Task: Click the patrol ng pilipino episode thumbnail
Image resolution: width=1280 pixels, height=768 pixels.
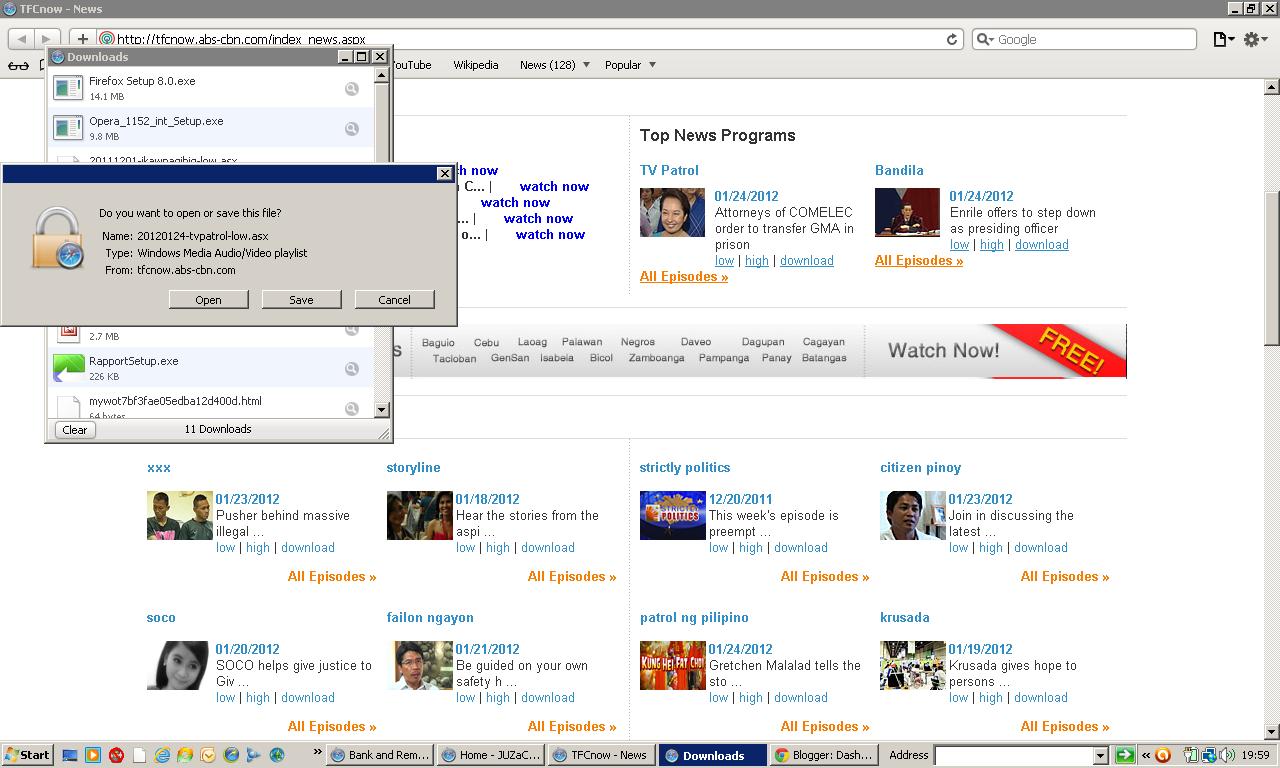Action: point(672,666)
